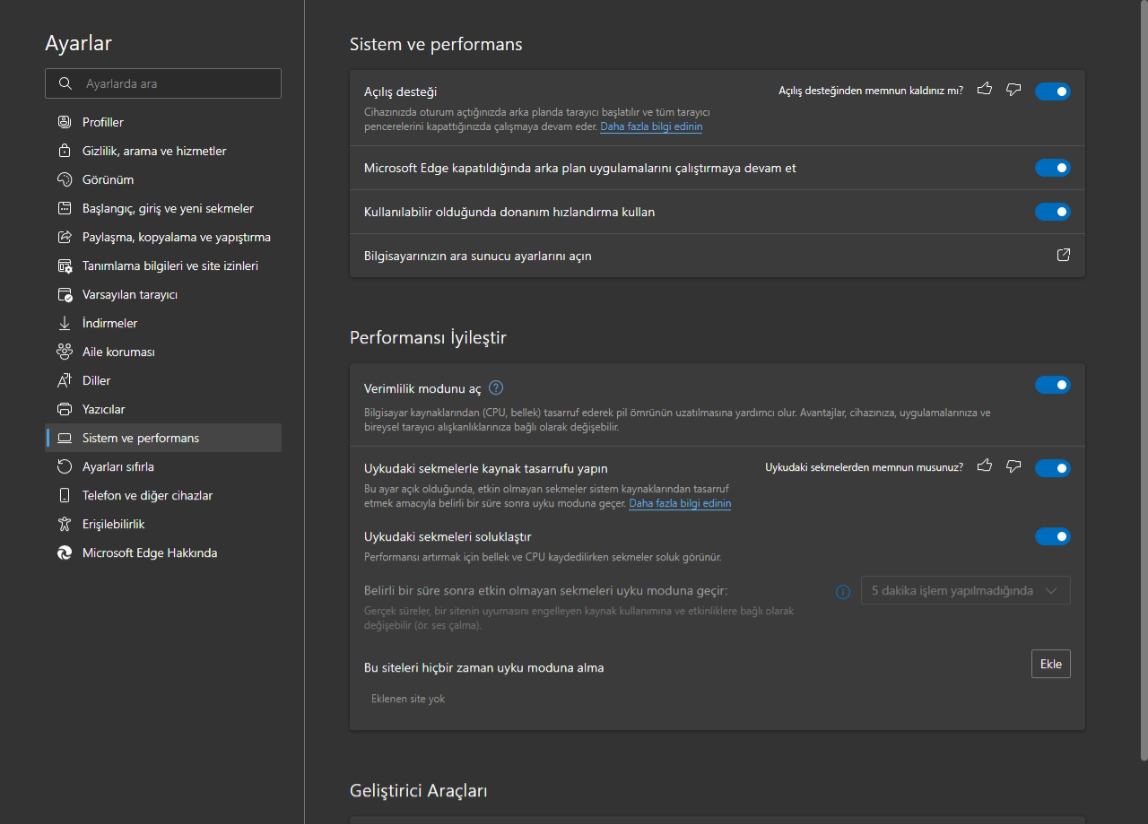Open the 5 dakika inactivity dropdown
The image size is (1148, 824).
[965, 591]
